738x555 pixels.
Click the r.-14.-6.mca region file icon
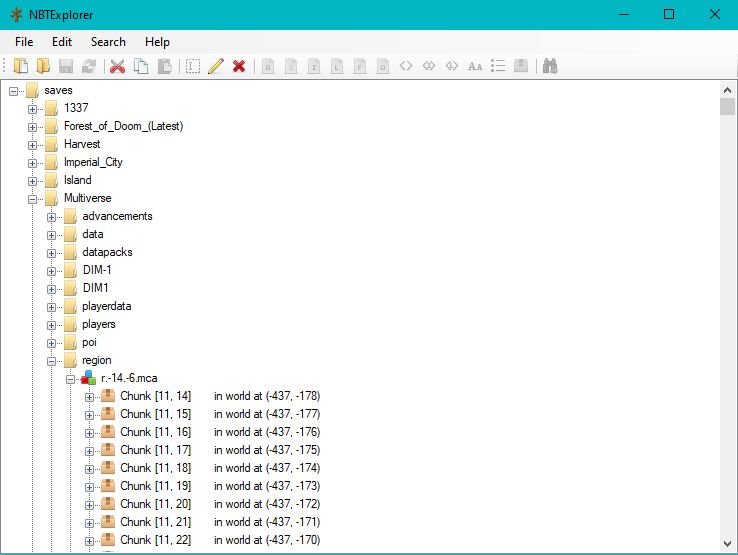pos(88,378)
